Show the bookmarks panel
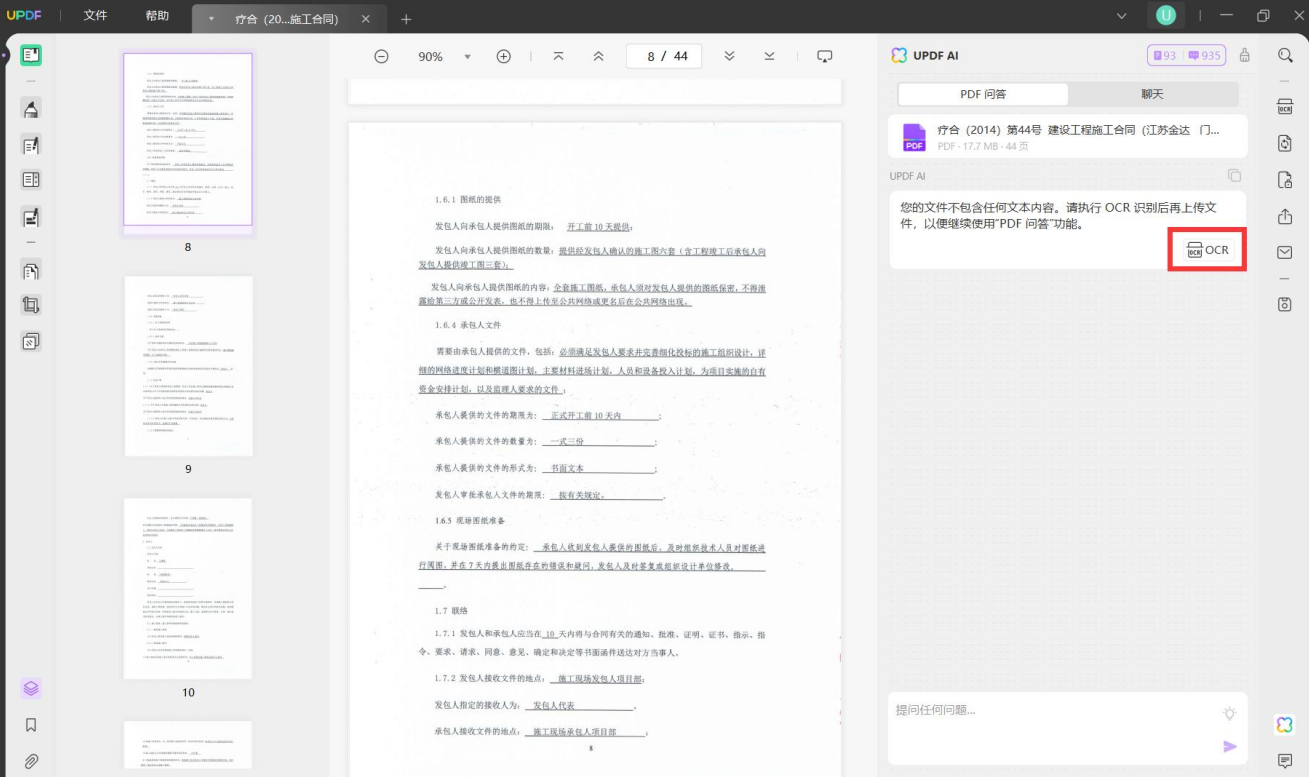Viewport: 1309px width, 777px height. click(x=31, y=725)
